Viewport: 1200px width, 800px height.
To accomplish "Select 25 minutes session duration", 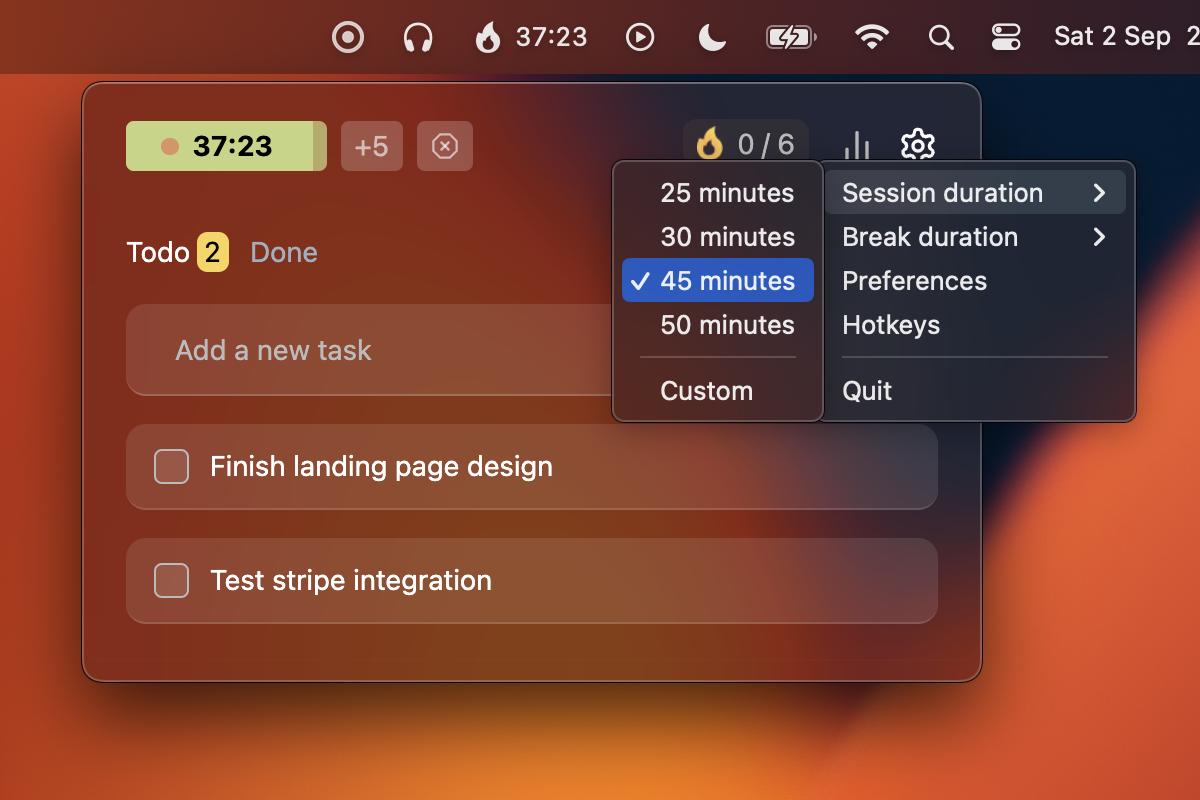I will (x=727, y=192).
